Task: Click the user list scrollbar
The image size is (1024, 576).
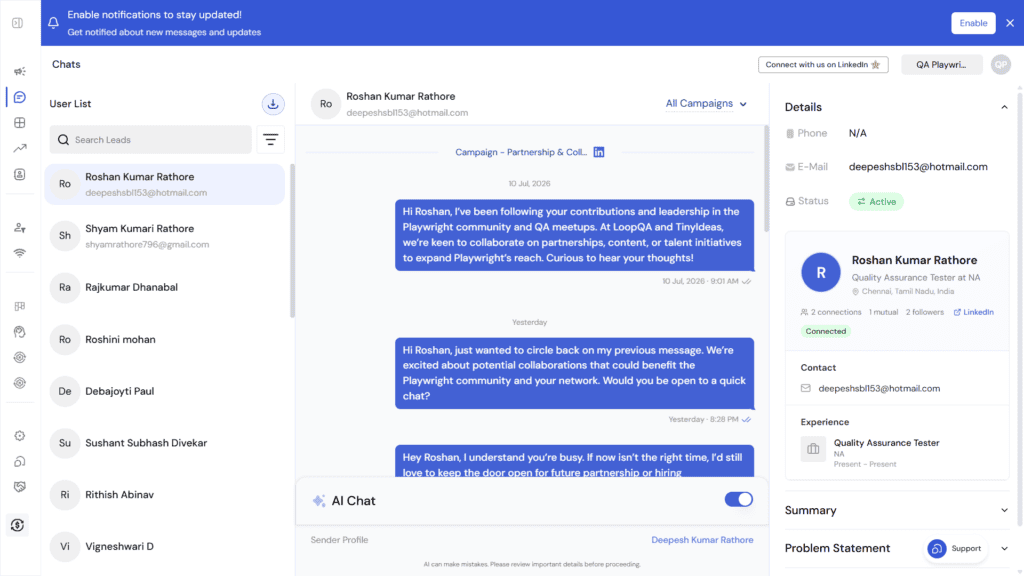Action: (x=293, y=240)
